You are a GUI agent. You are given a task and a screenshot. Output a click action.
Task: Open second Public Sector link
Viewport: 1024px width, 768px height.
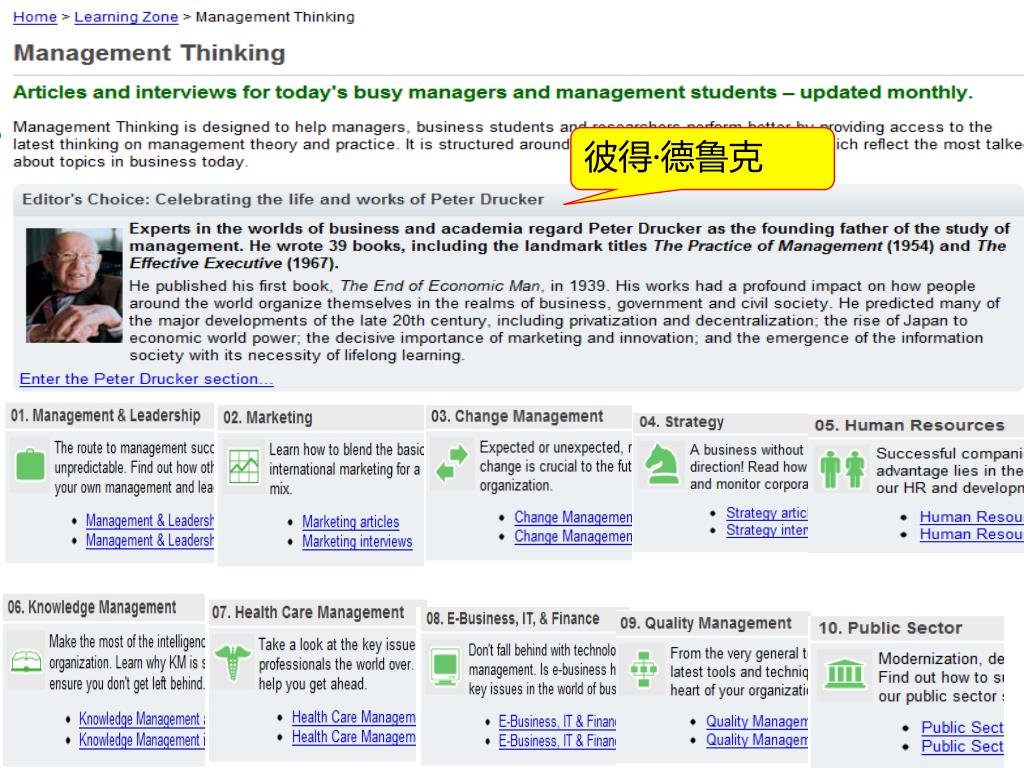point(962,746)
